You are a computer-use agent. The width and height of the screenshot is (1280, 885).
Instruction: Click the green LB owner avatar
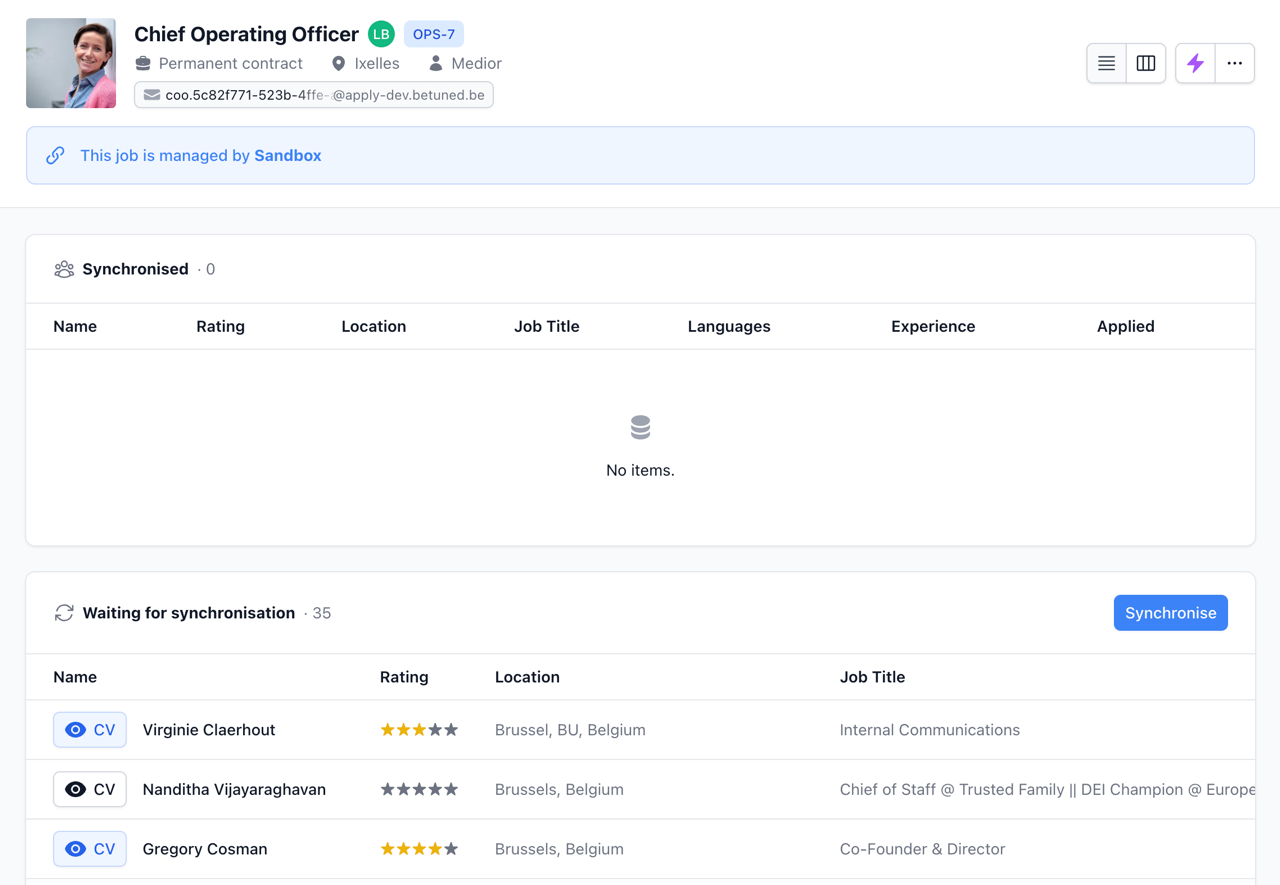[381, 34]
